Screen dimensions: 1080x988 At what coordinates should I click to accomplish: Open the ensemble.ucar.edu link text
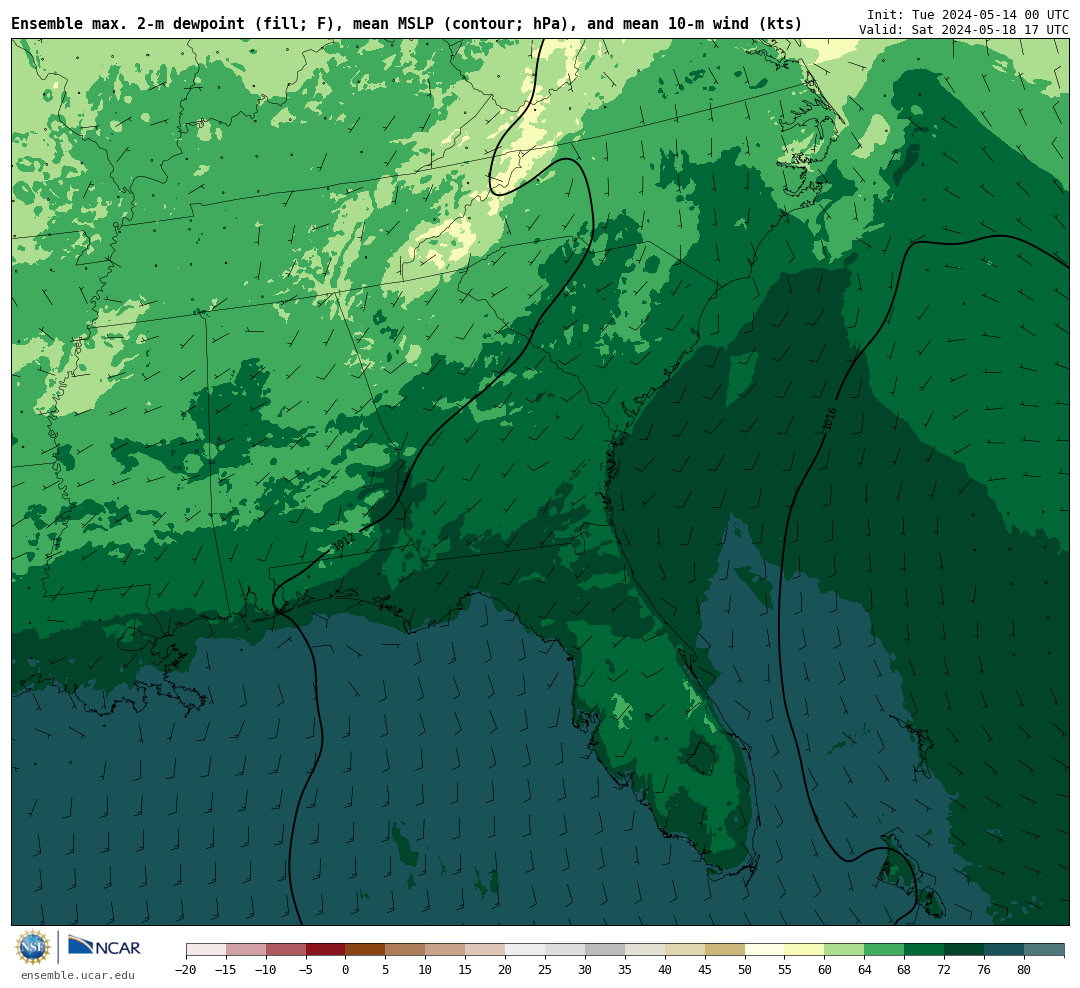coord(78,976)
